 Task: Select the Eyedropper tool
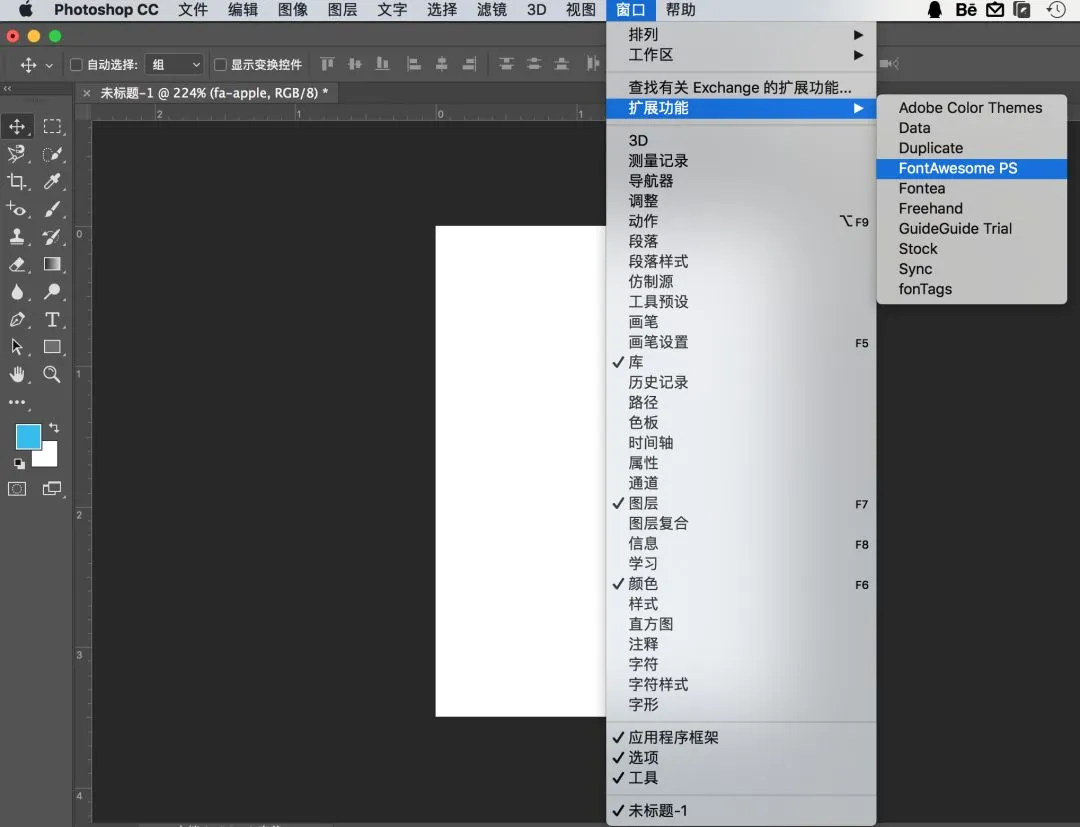(52, 181)
